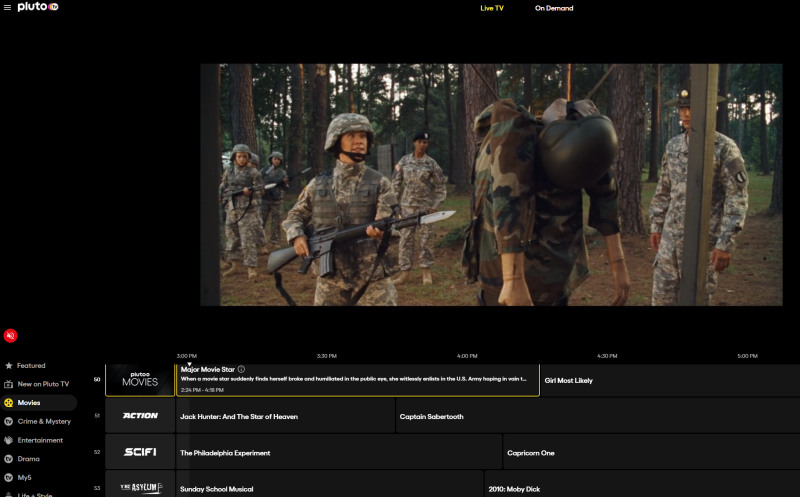Image resolution: width=800 pixels, height=497 pixels.
Task: Click the 2:24 PM - 4:18 PM time text
Action: [202, 390]
